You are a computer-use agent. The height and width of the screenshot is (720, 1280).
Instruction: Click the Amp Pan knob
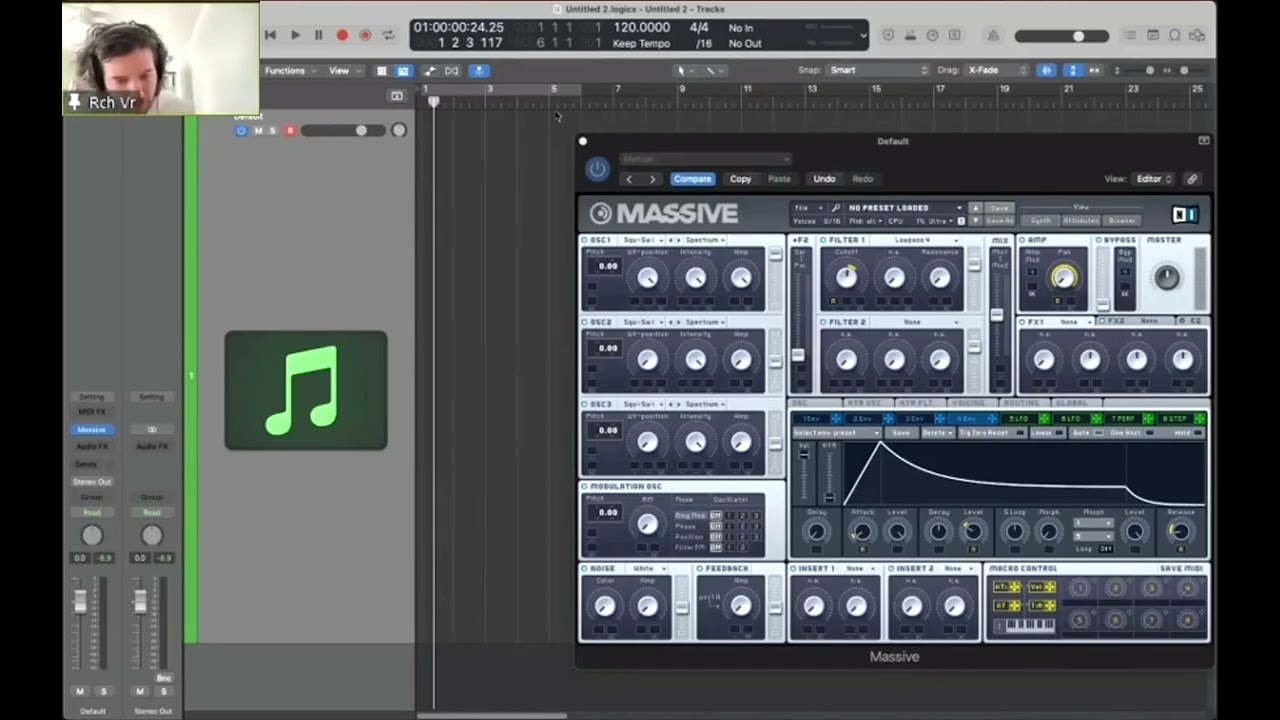(1064, 278)
